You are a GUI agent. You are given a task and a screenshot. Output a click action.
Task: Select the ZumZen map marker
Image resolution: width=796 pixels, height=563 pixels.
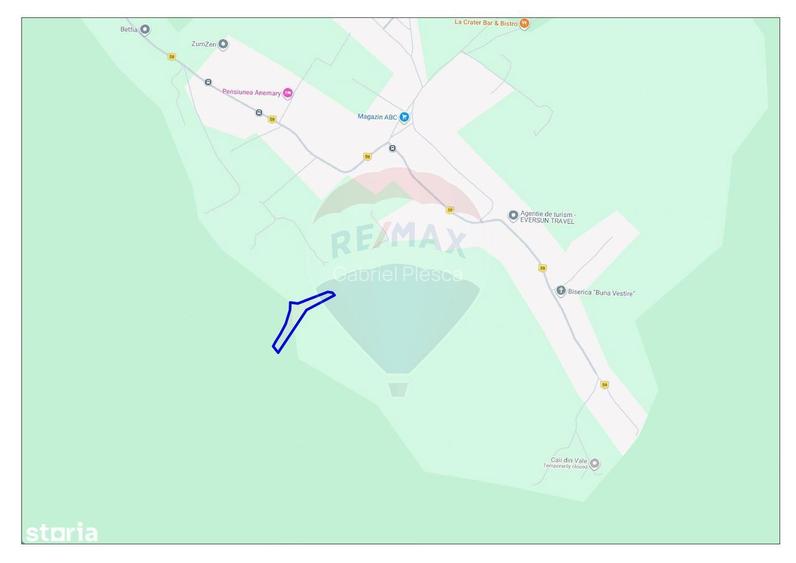pyautogui.click(x=223, y=45)
